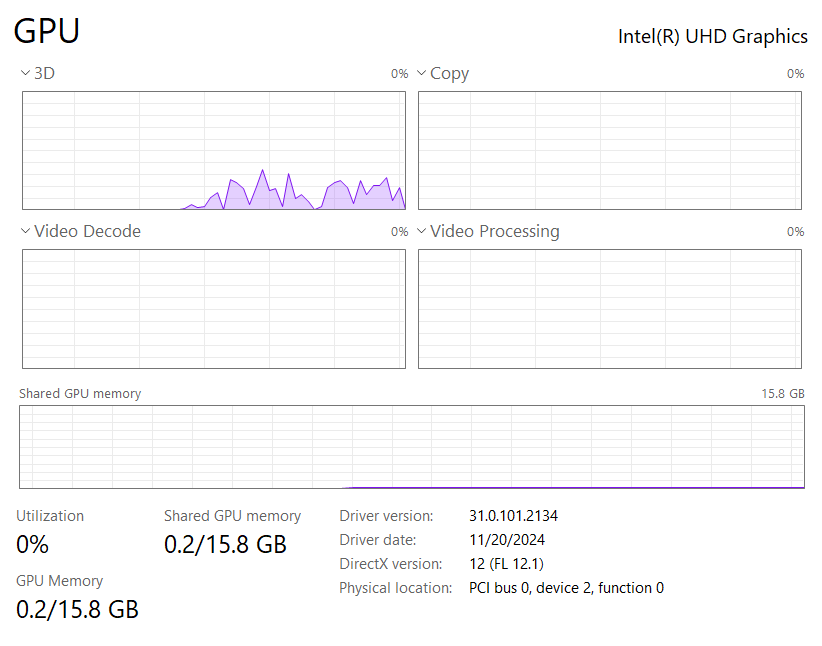Click the Video Decode graph area

tap(214, 309)
